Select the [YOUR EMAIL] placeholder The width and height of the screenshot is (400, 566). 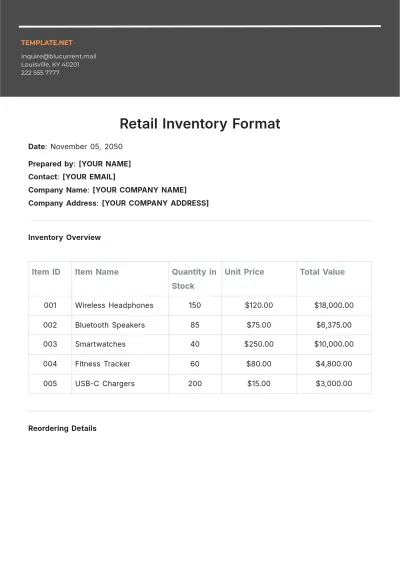(89, 177)
